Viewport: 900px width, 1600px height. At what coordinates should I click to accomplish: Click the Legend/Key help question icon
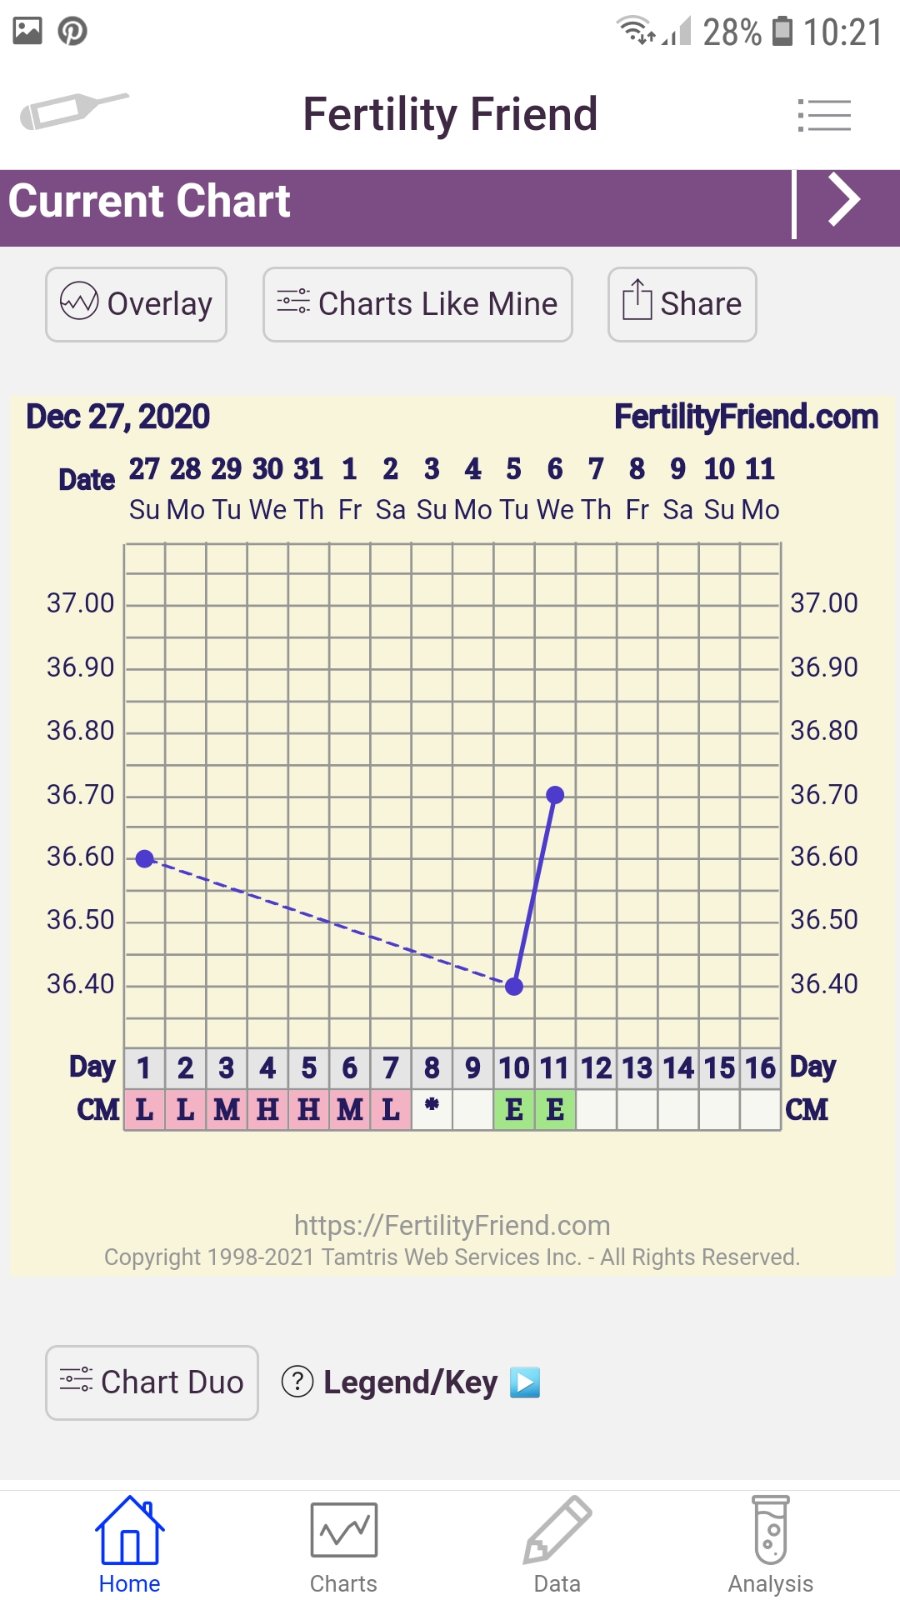tap(297, 1382)
